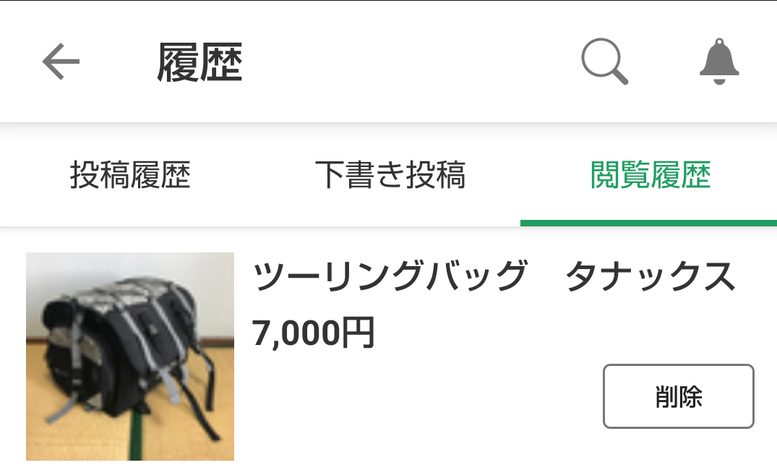
Task: Click the 履歴 page title
Action: (200, 62)
